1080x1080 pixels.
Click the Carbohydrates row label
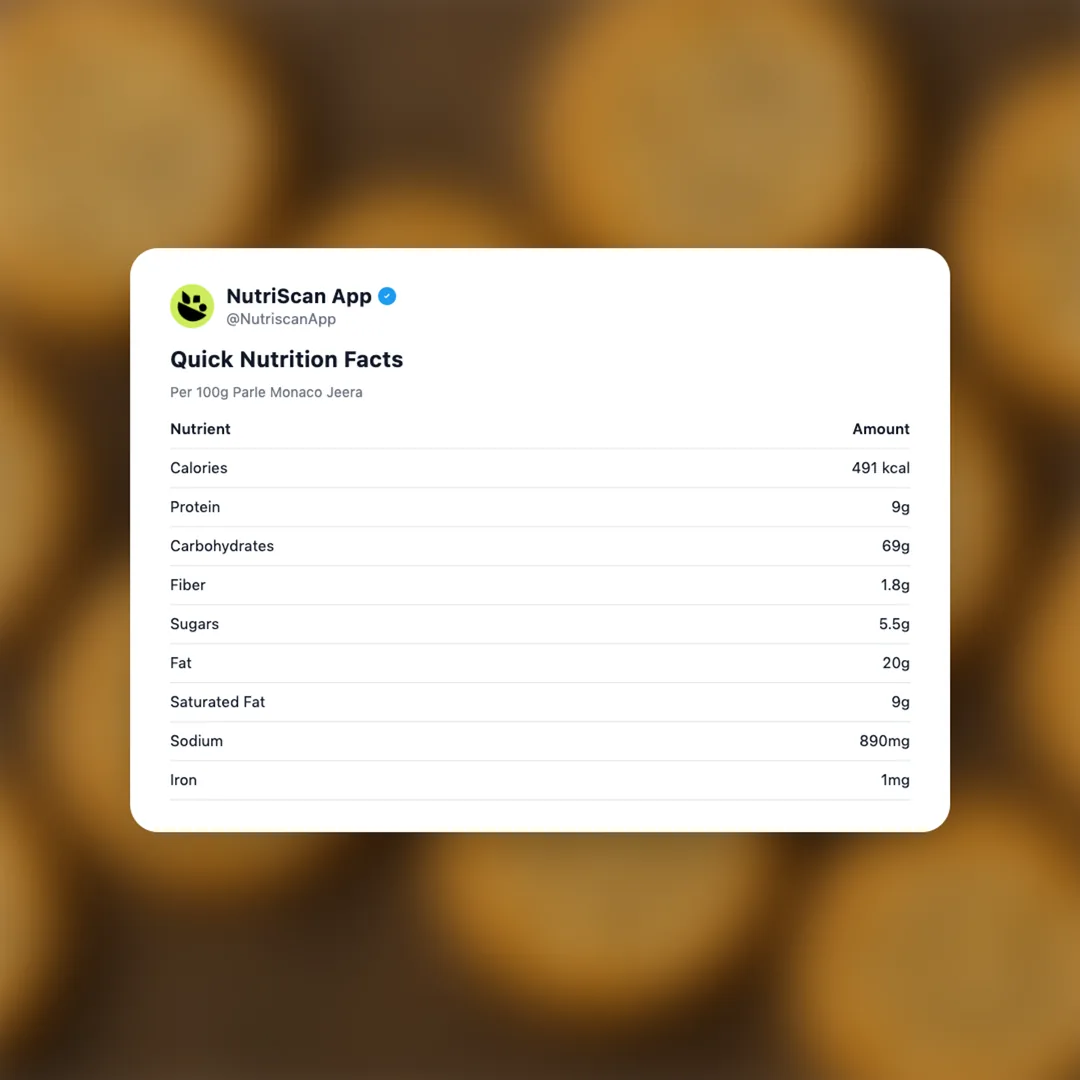222,546
